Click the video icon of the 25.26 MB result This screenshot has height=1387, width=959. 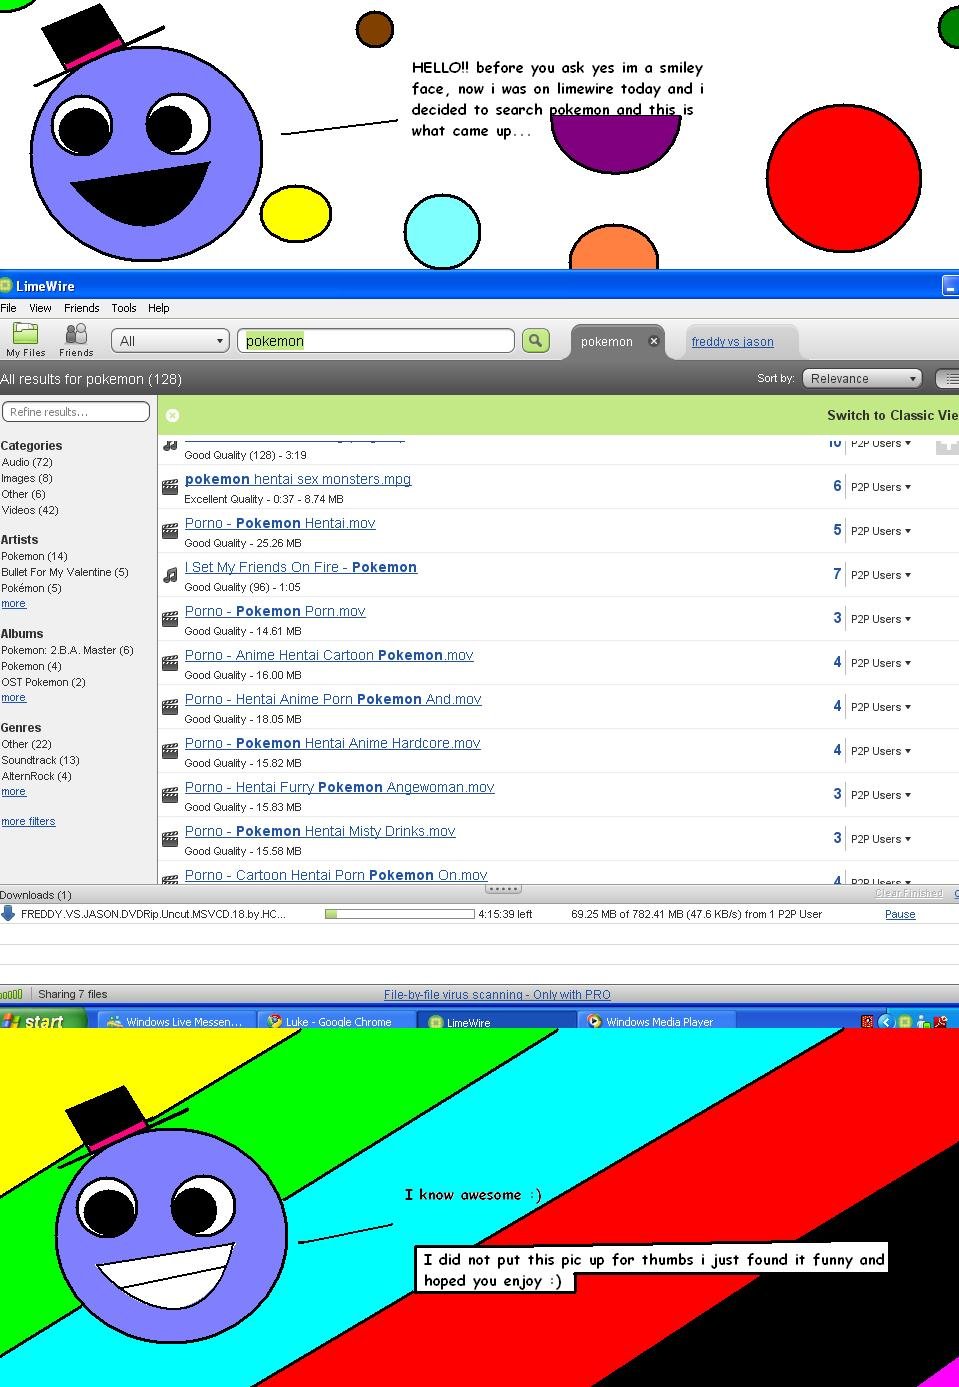click(170, 531)
